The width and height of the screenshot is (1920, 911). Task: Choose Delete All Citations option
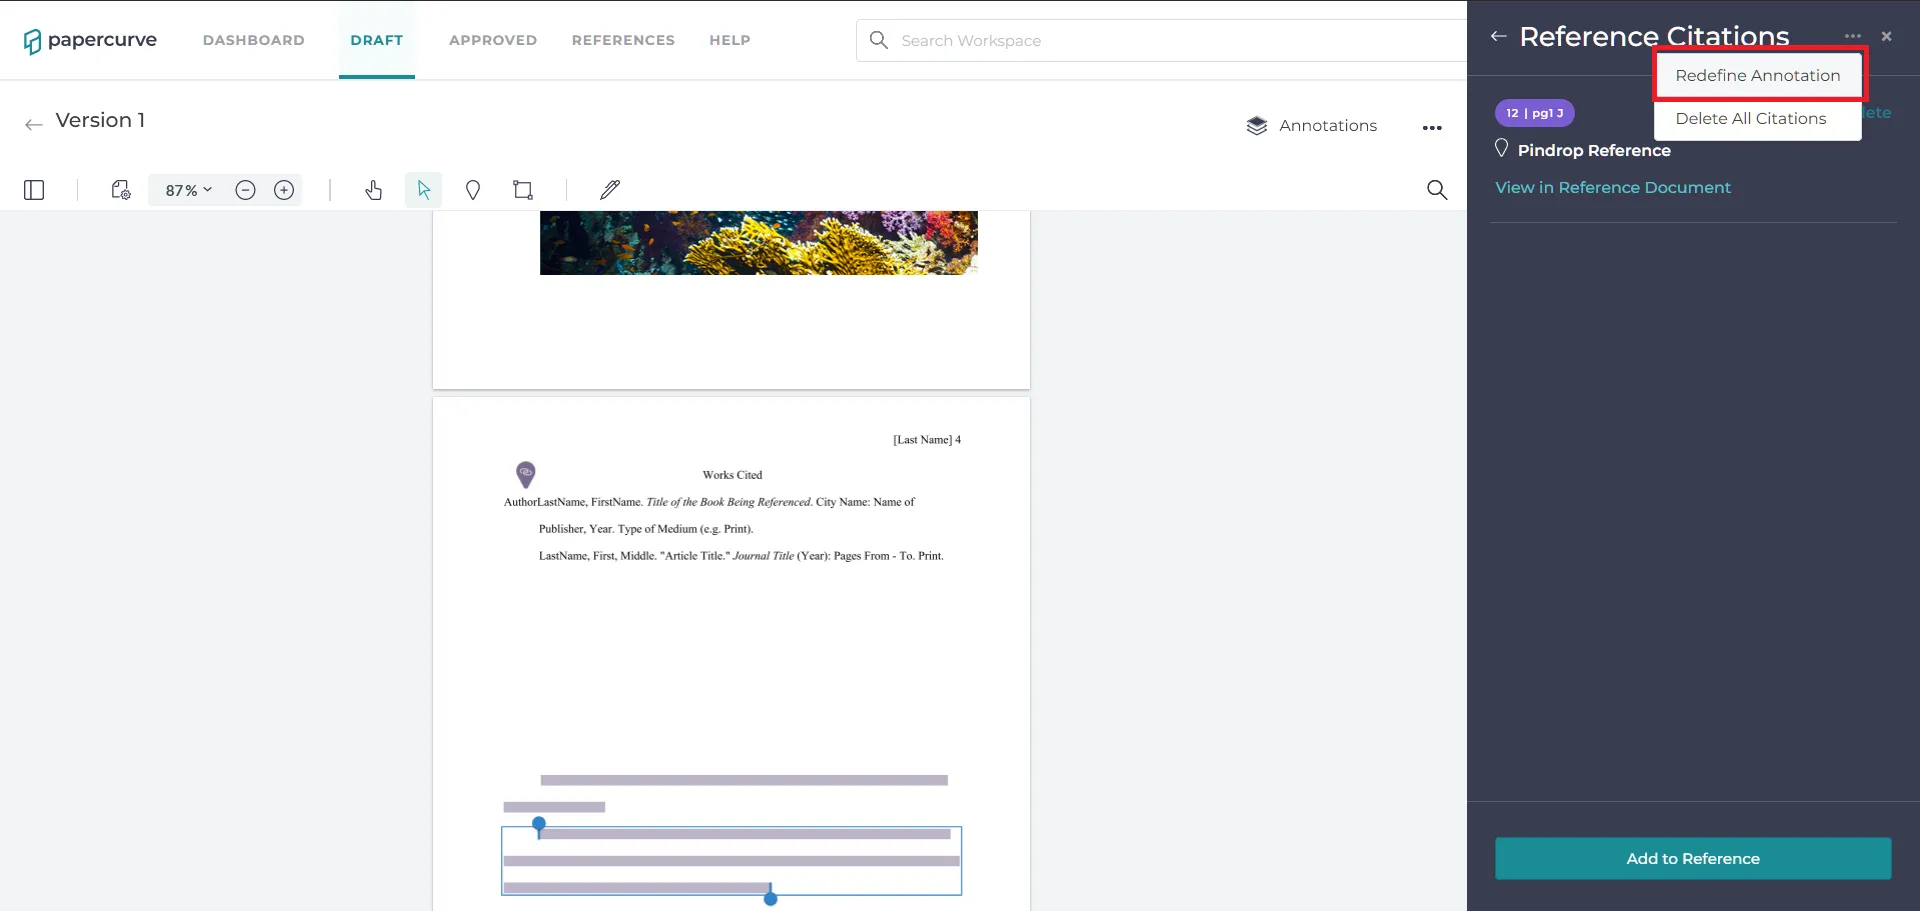[x=1751, y=119]
